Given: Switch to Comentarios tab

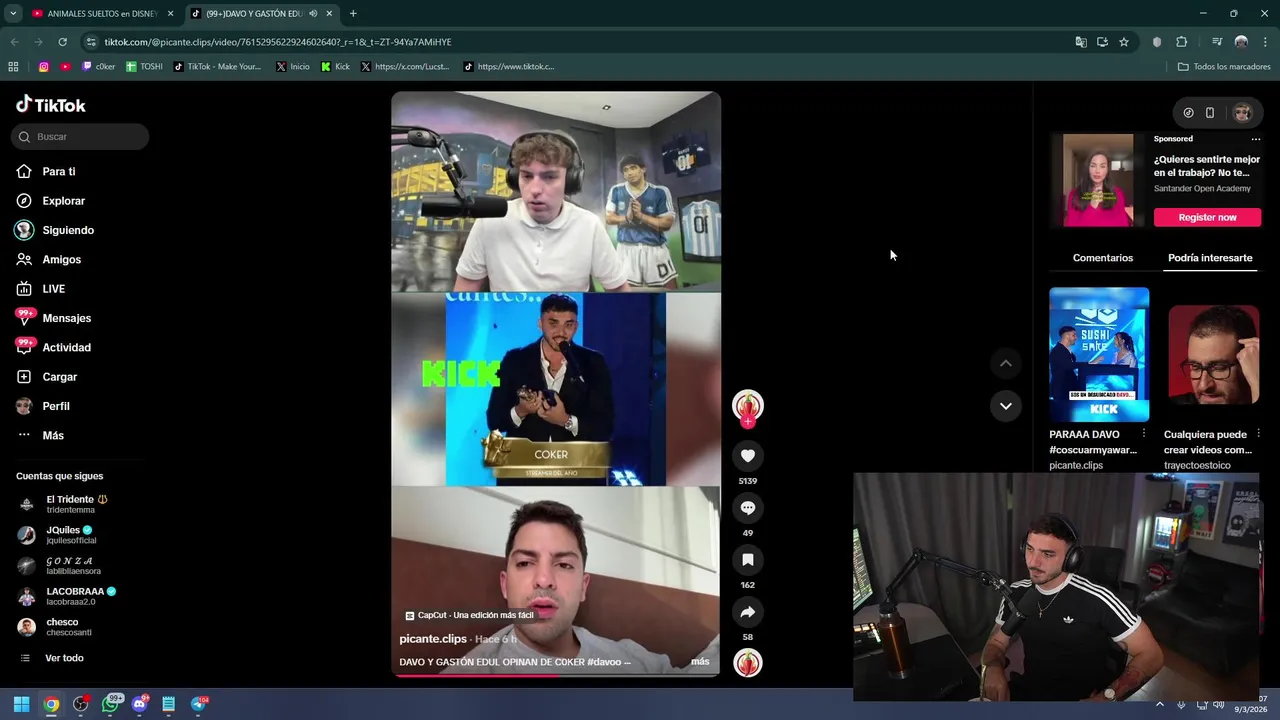Looking at the screenshot, I should coord(1103,258).
